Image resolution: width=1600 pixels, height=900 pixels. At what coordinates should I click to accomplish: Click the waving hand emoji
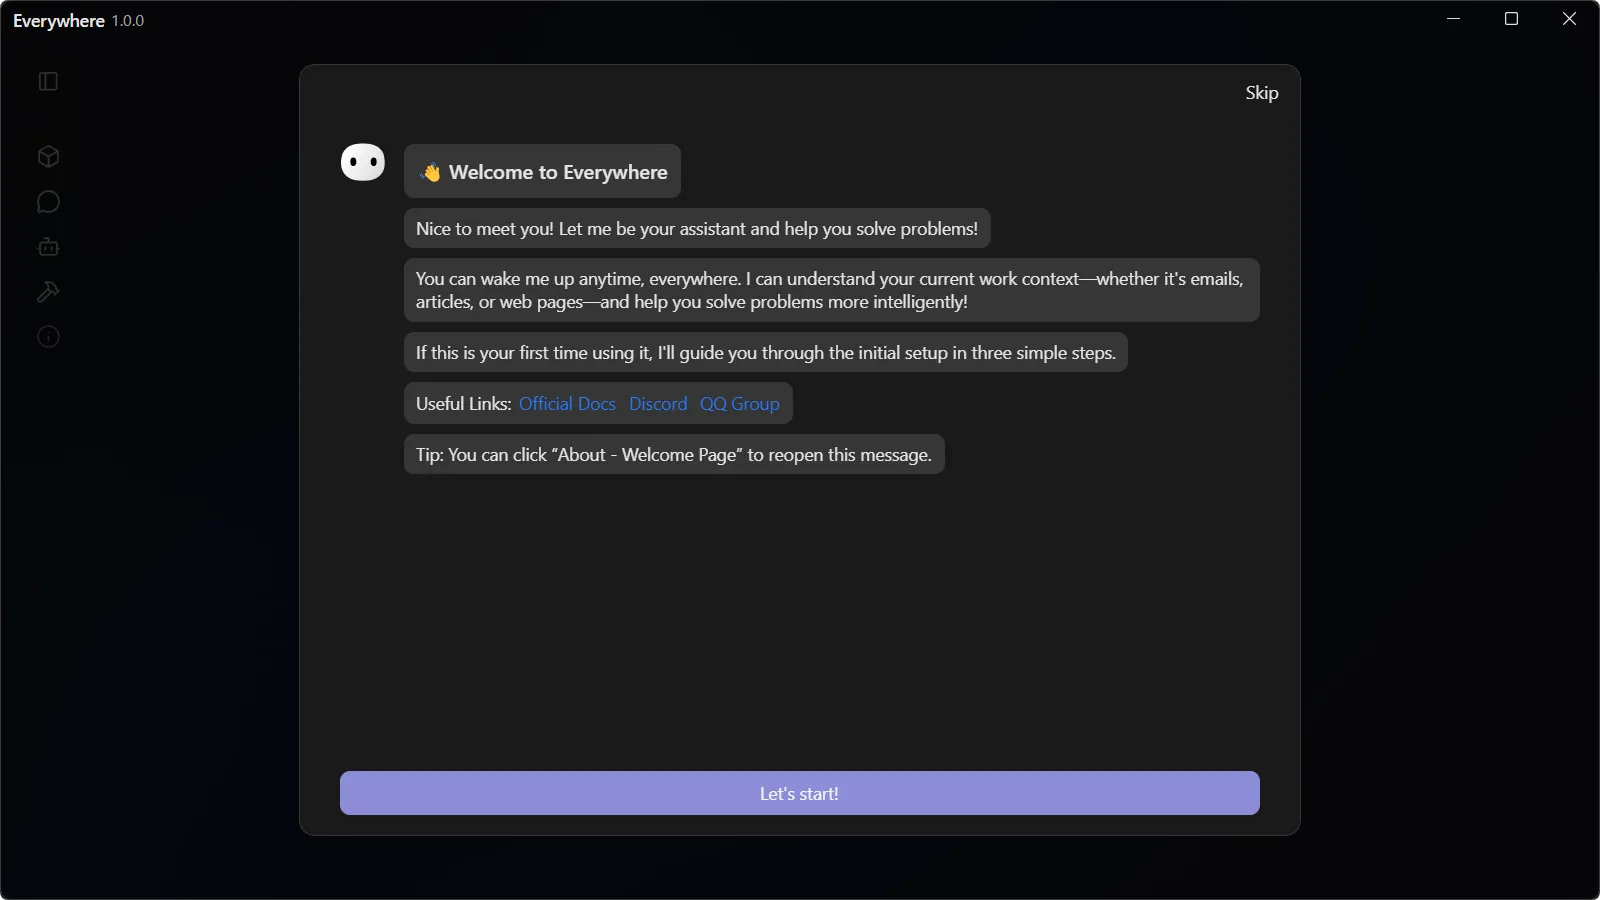tap(431, 172)
